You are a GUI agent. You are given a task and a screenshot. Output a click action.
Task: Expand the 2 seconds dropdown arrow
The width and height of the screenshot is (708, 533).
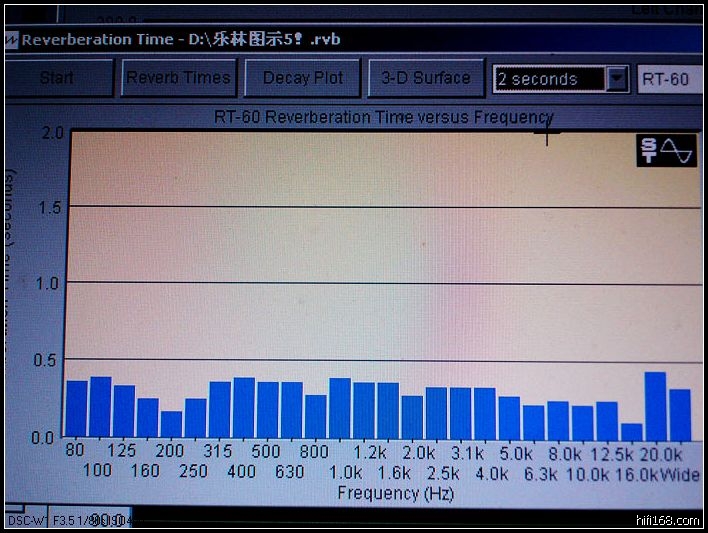point(617,79)
